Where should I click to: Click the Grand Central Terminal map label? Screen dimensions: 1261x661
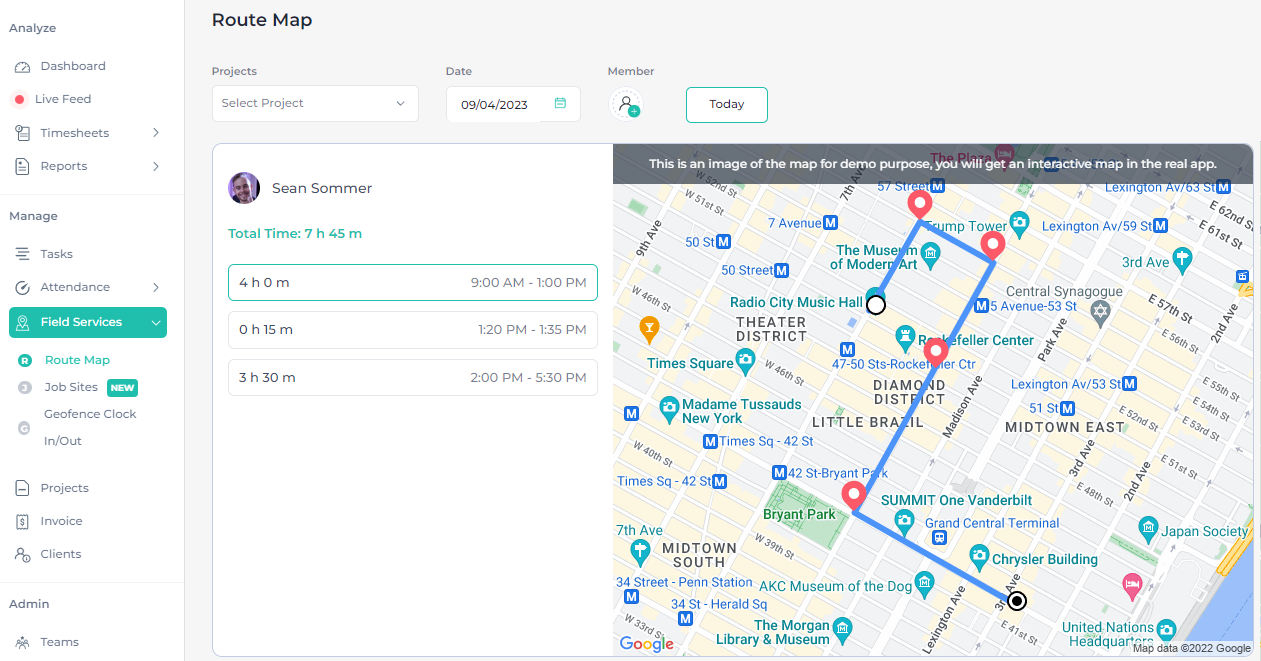(992, 523)
